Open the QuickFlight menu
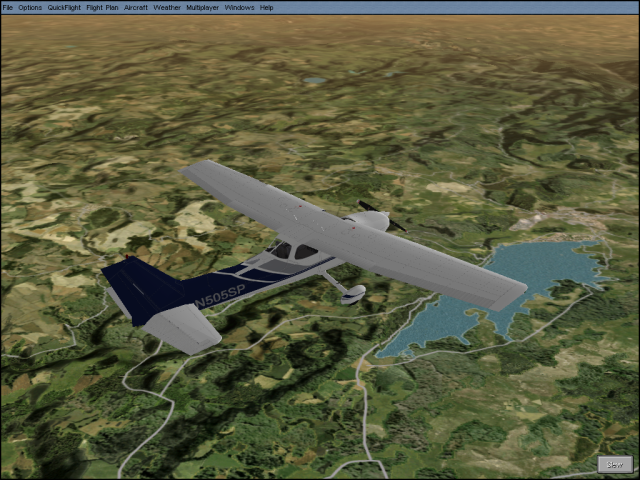Viewport: 640px width, 480px height. click(x=64, y=7)
